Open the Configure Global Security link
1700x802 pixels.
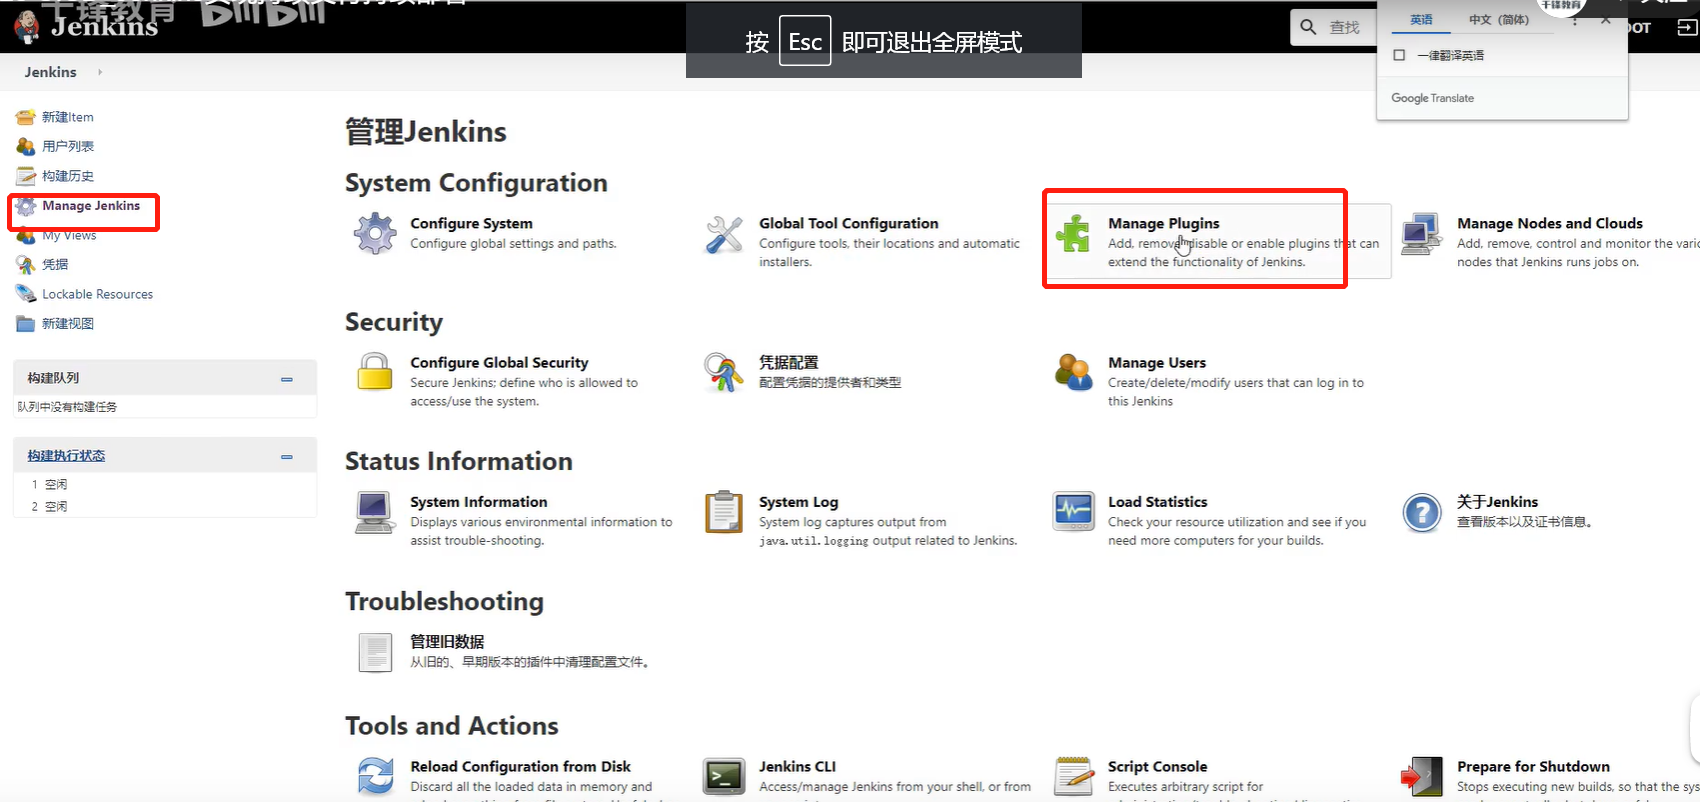(499, 362)
